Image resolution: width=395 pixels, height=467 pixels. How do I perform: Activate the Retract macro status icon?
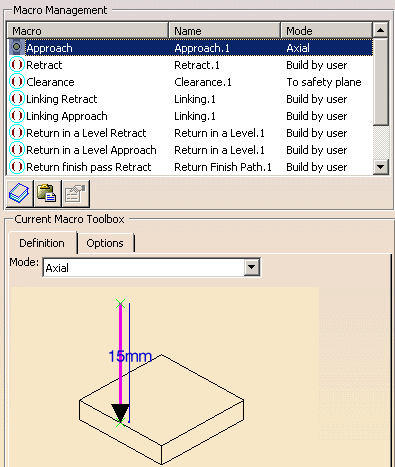(16, 65)
